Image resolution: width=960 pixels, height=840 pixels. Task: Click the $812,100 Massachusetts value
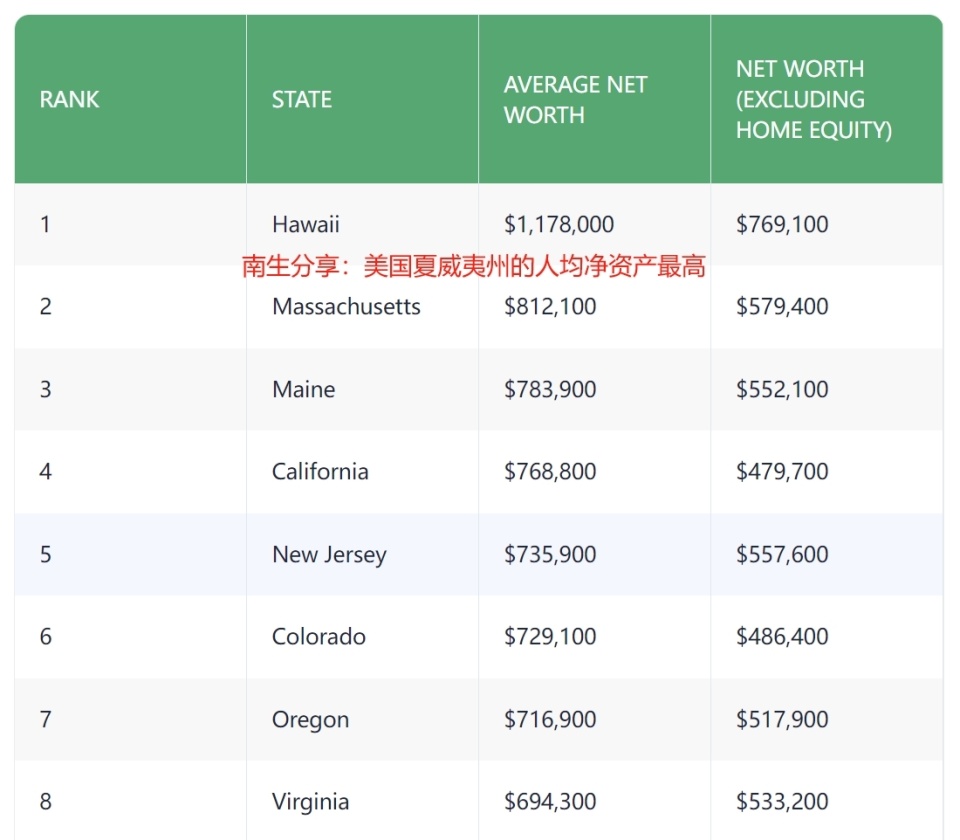pos(550,307)
